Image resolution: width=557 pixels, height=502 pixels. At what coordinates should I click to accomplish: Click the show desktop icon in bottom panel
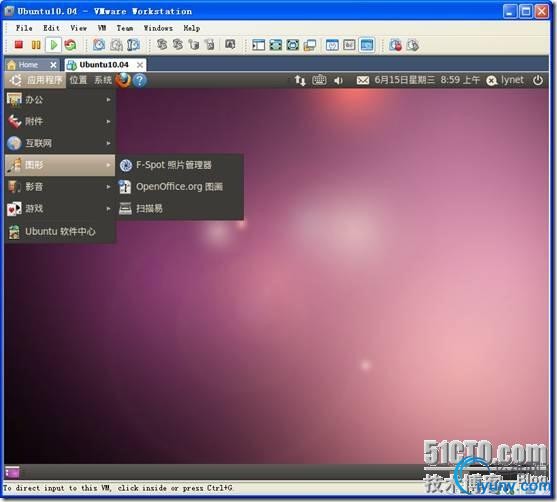12,472
